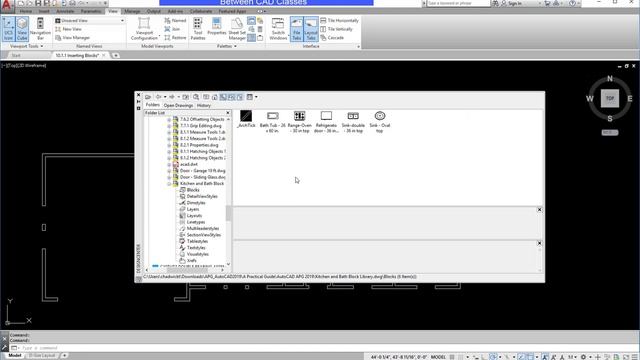
Task: Collapse Kitchen and Bath Block node
Action: point(169,184)
